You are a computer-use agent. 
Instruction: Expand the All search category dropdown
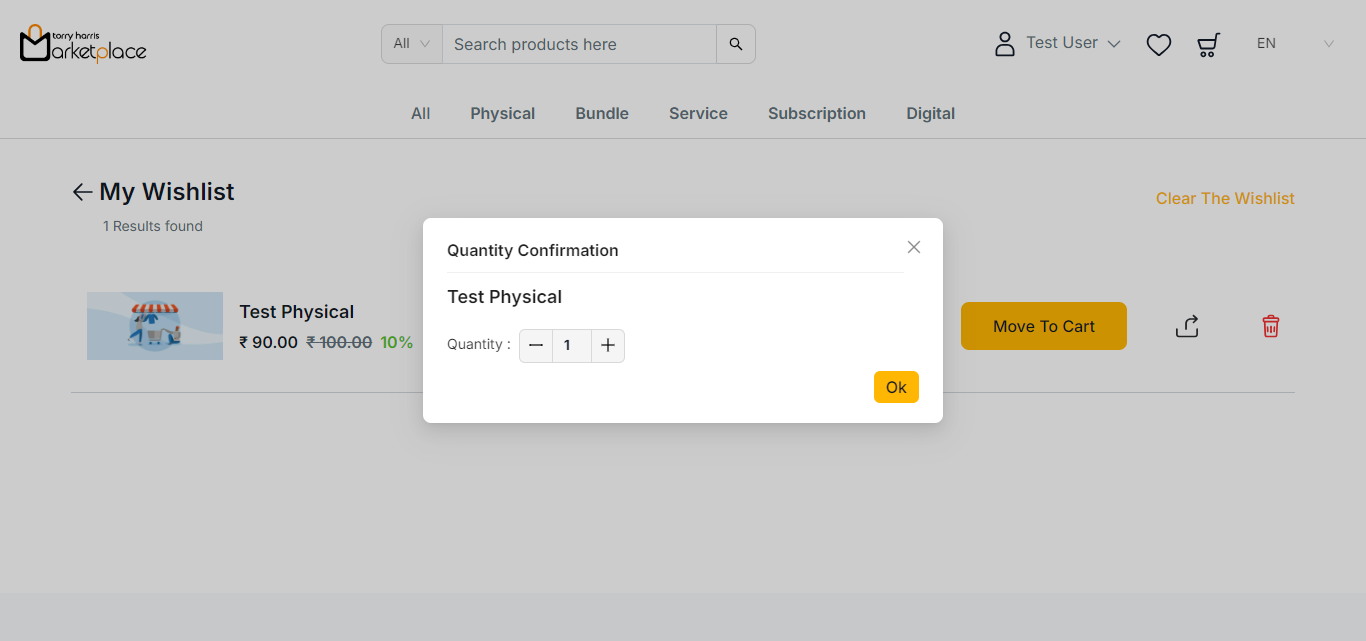coord(412,44)
